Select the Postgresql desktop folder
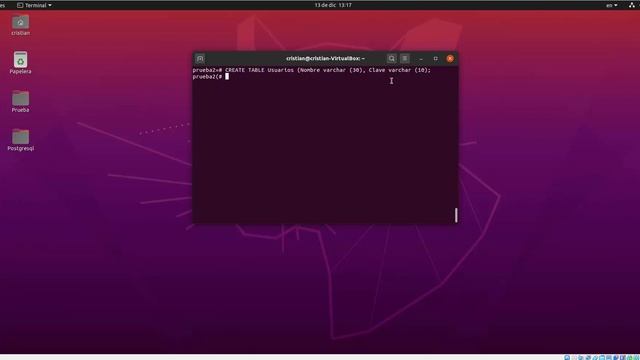 pyautogui.click(x=20, y=137)
